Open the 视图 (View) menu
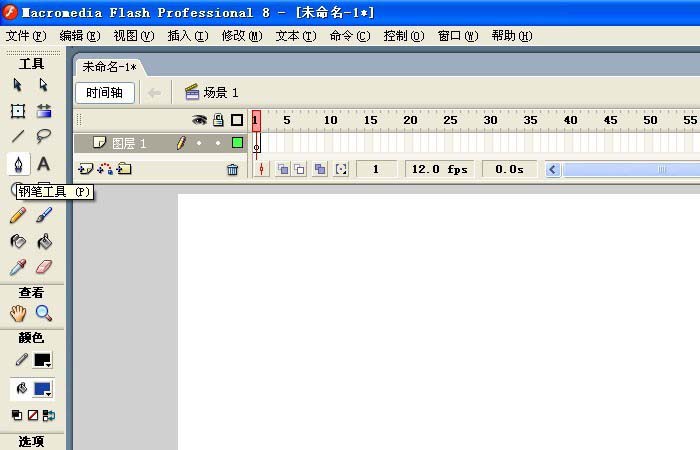Image resolution: width=700 pixels, height=450 pixels. pyautogui.click(x=134, y=36)
